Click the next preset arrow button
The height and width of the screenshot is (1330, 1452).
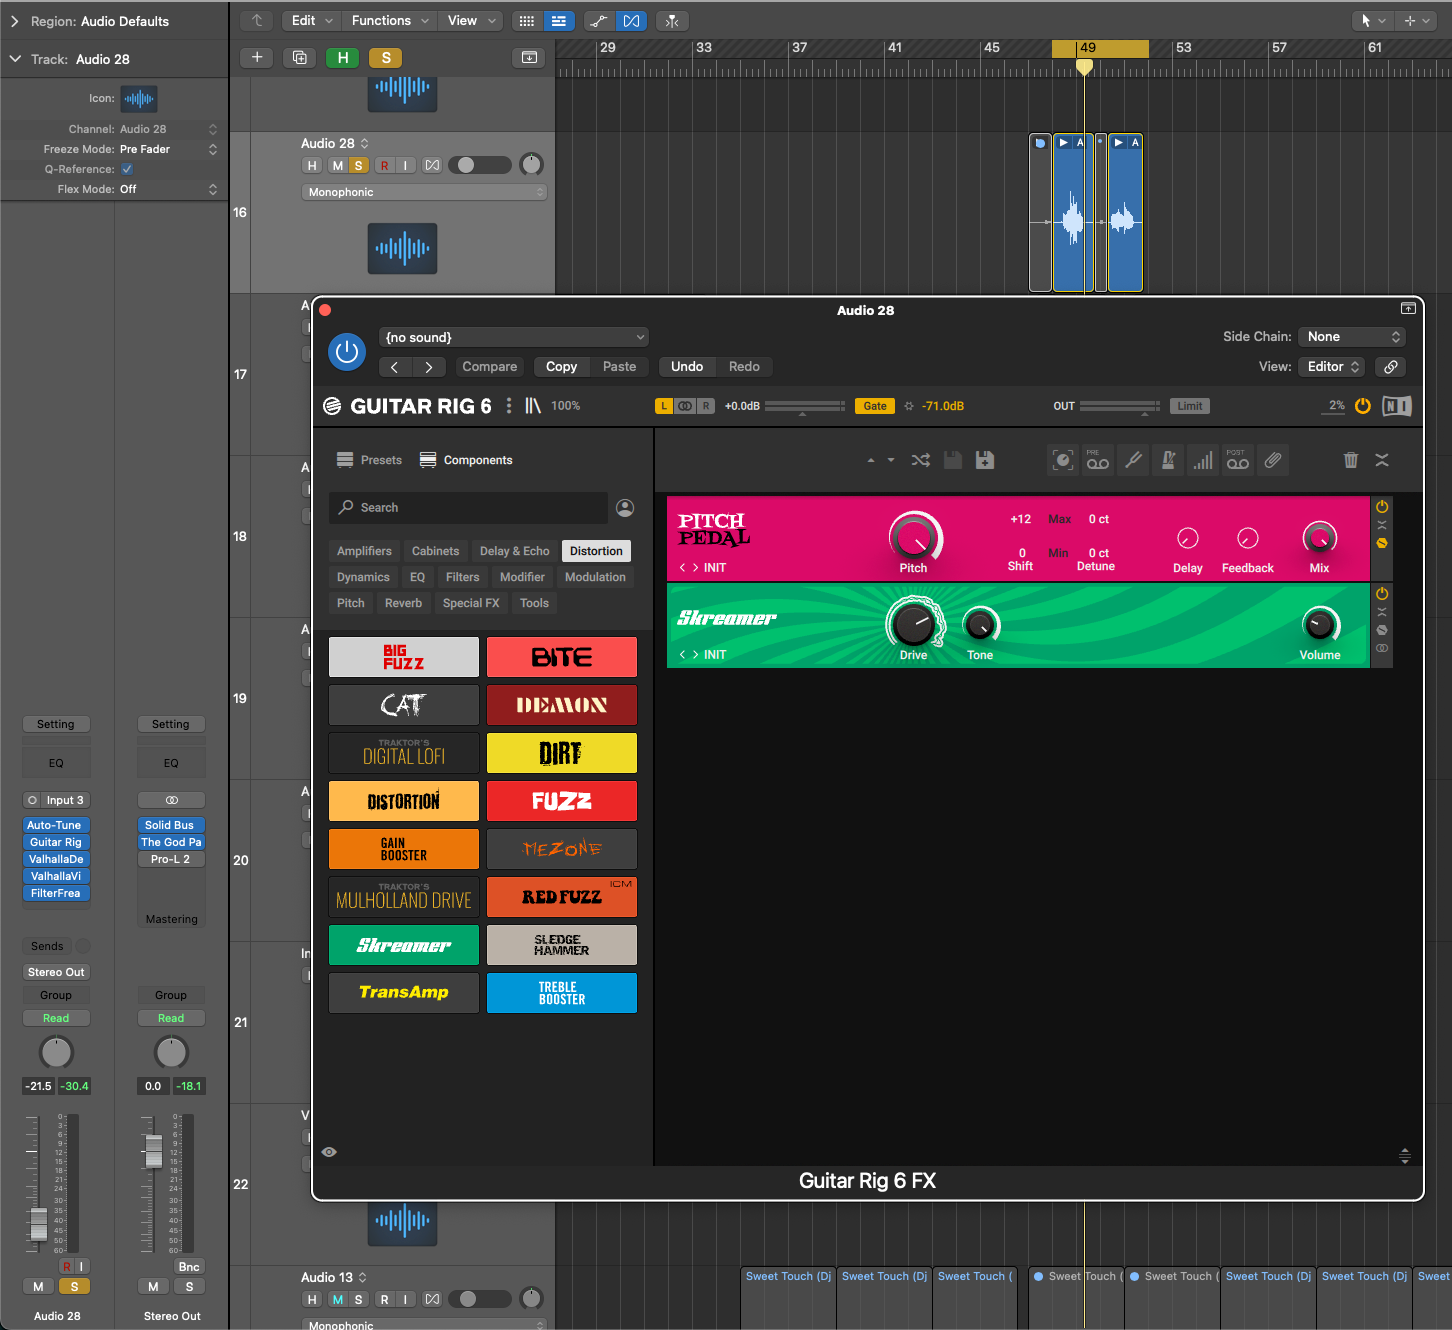(429, 367)
